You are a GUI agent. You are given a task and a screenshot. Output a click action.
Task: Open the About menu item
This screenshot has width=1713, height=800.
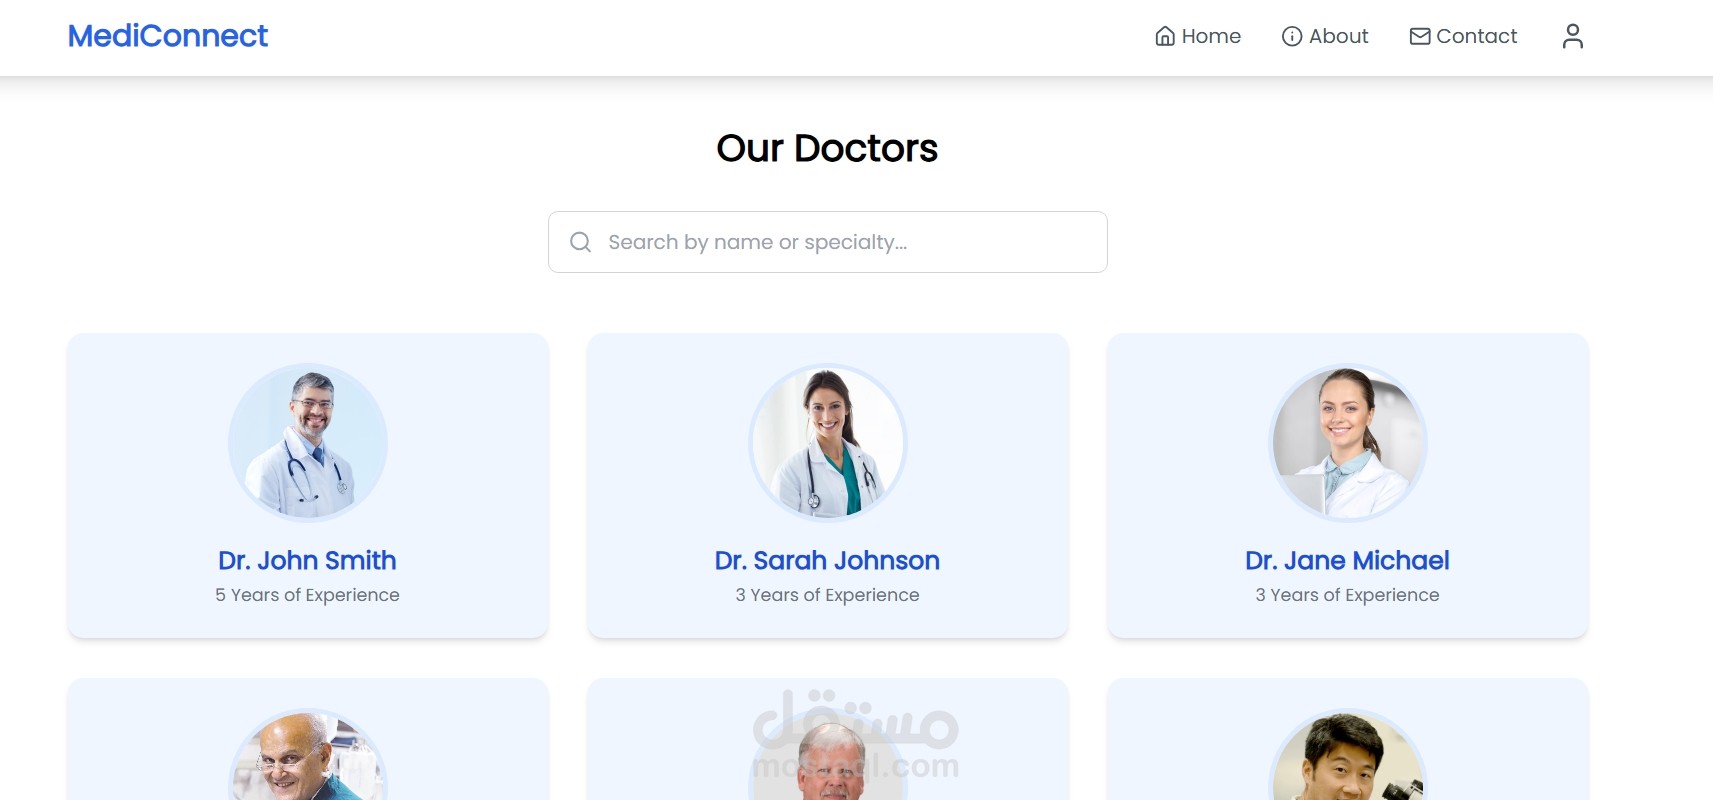[1325, 36]
